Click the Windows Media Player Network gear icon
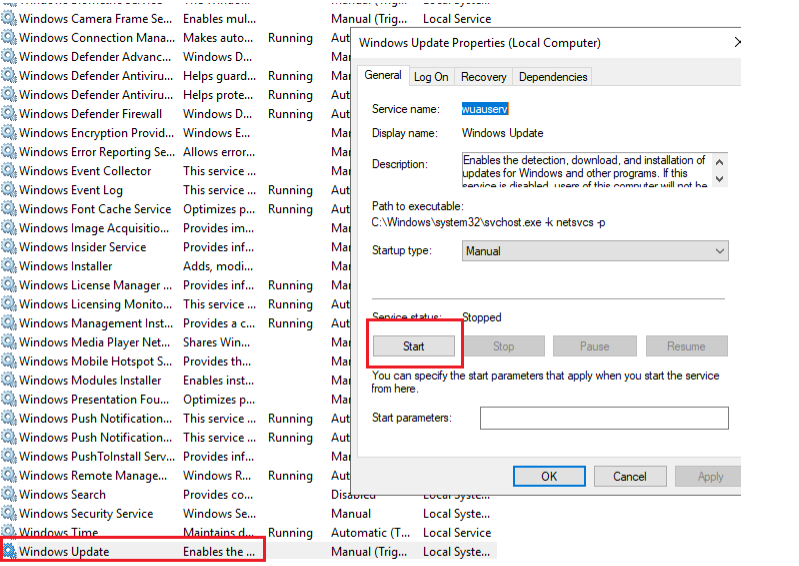 (9, 342)
